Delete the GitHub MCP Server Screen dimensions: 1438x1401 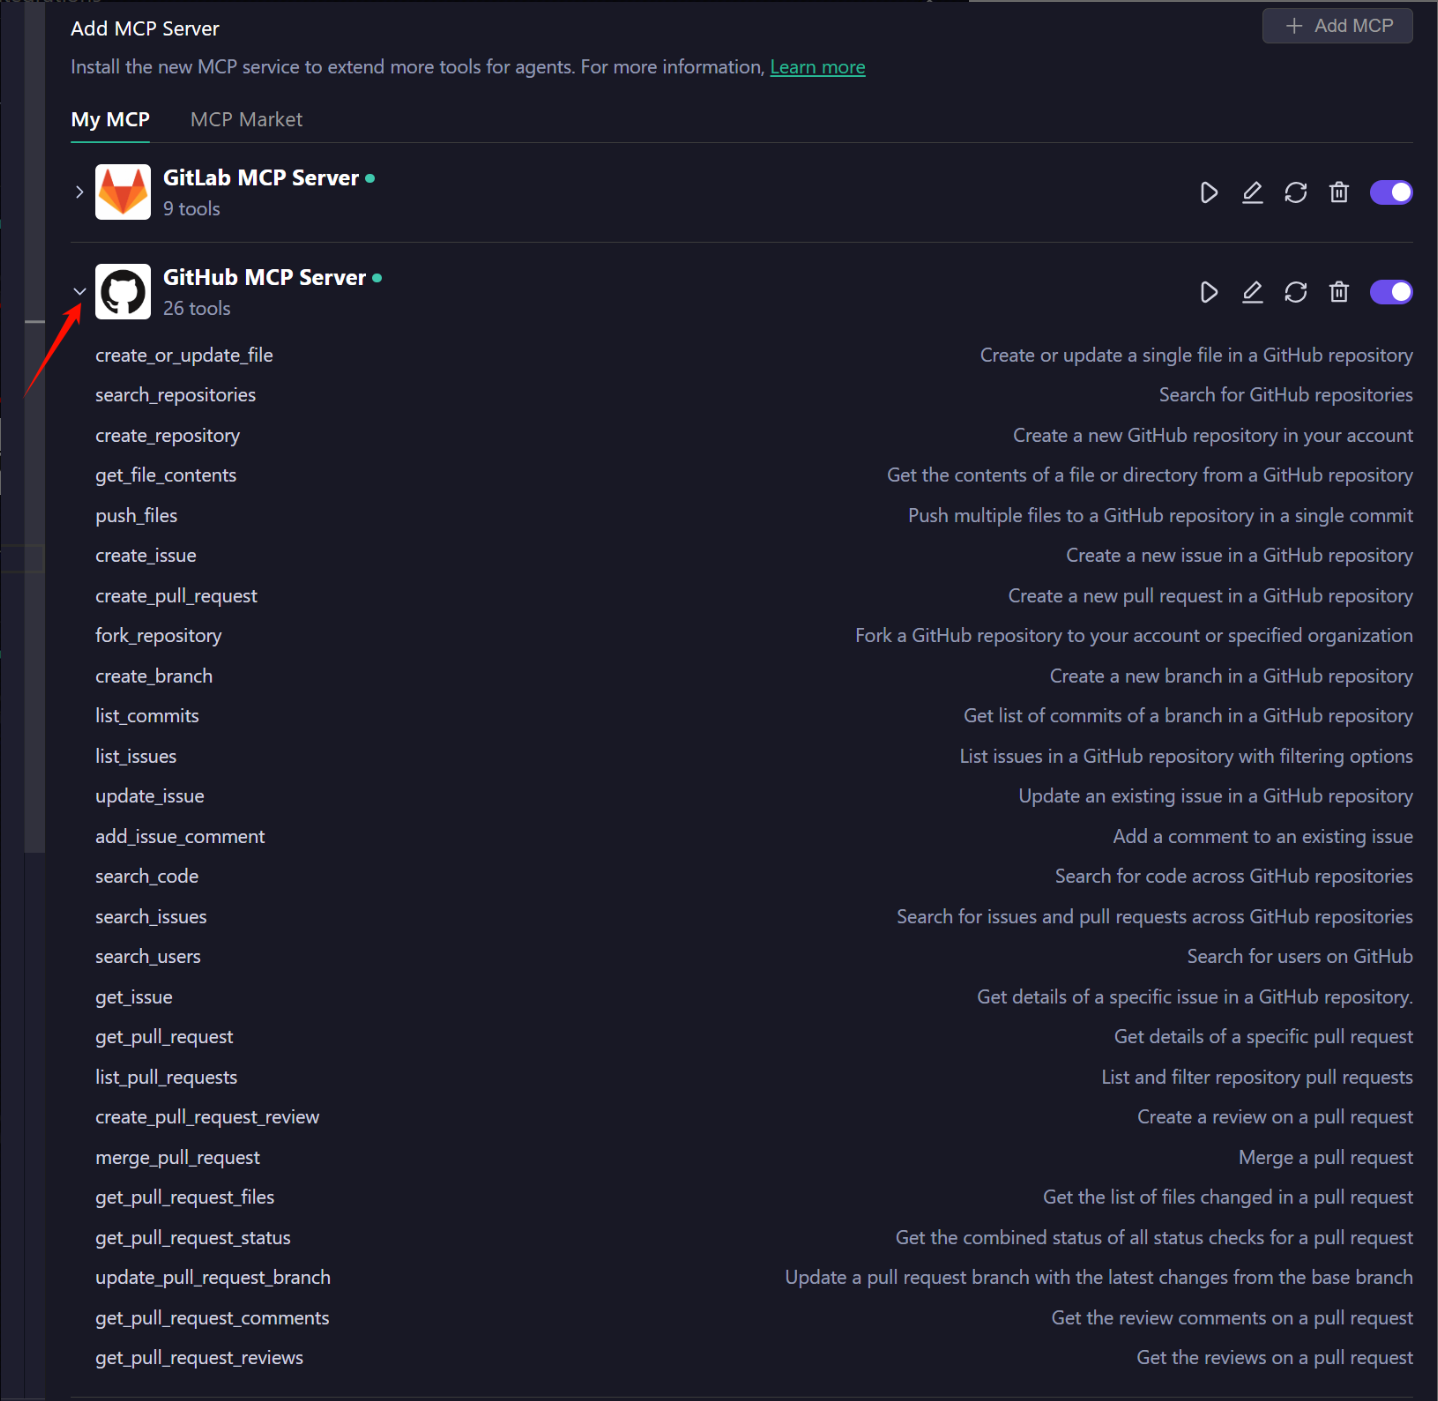(1339, 292)
